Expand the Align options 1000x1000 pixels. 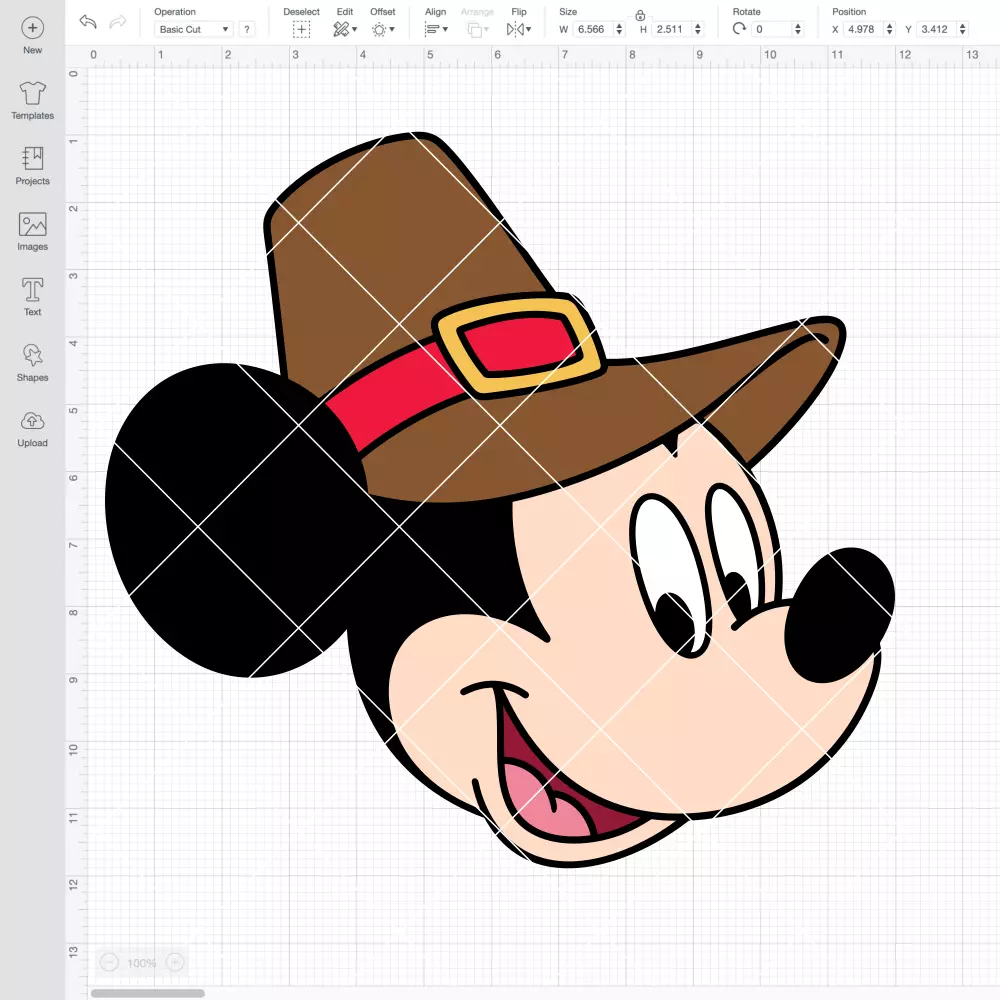(x=436, y=29)
